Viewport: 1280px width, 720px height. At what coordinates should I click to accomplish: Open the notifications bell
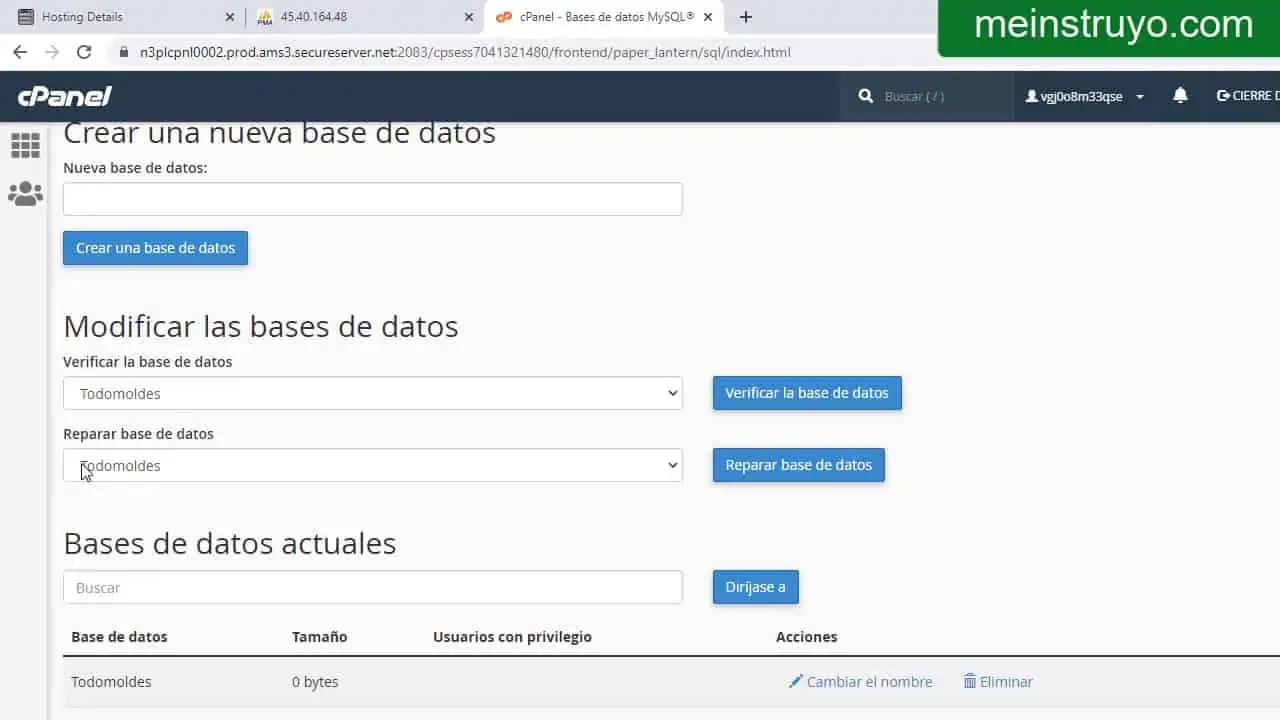(1180, 96)
